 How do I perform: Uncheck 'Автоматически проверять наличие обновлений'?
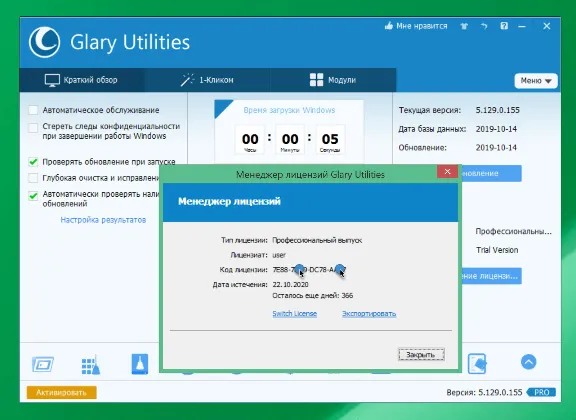[x=33, y=195]
